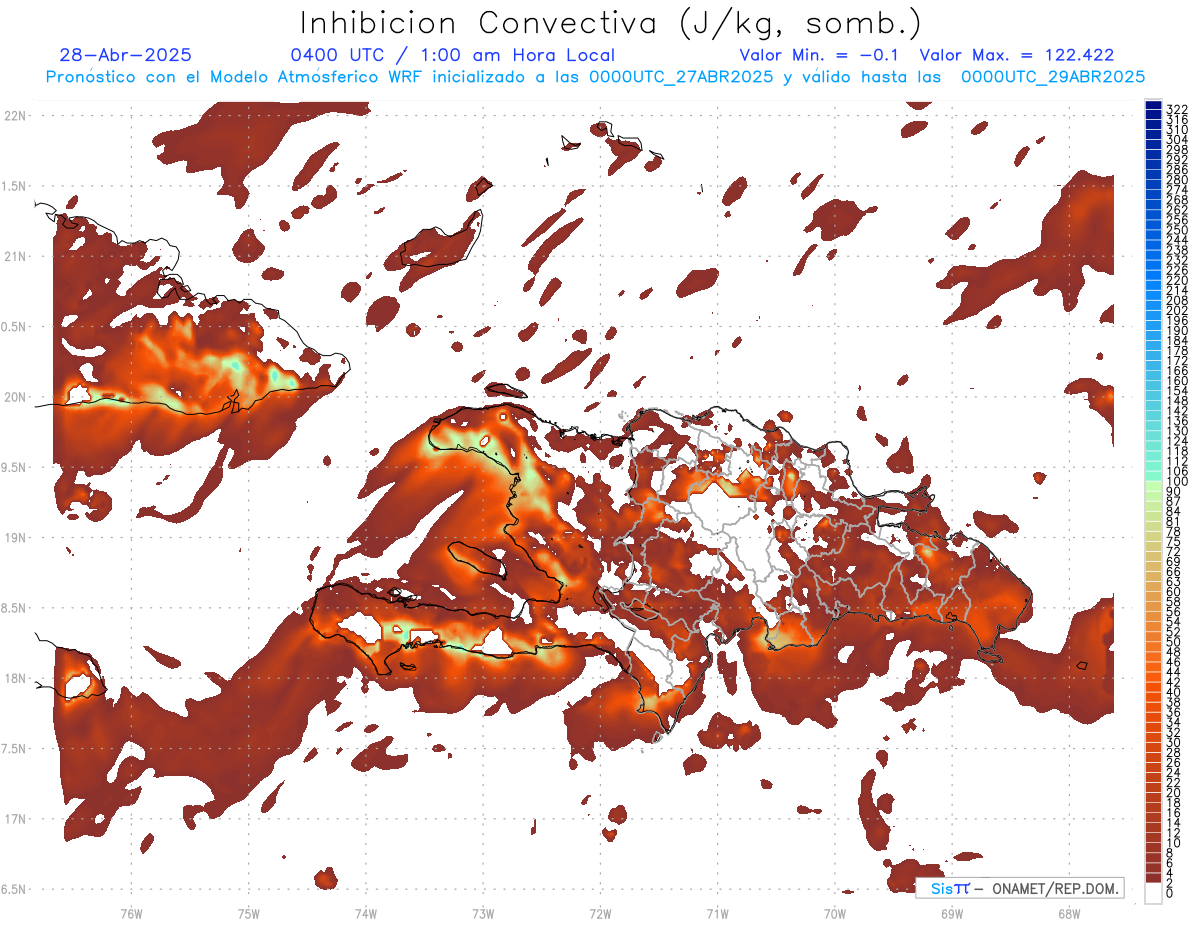This screenshot has width=1200, height=927.
Task: Click the '74W' longitude label
Action: pyautogui.click(x=366, y=914)
